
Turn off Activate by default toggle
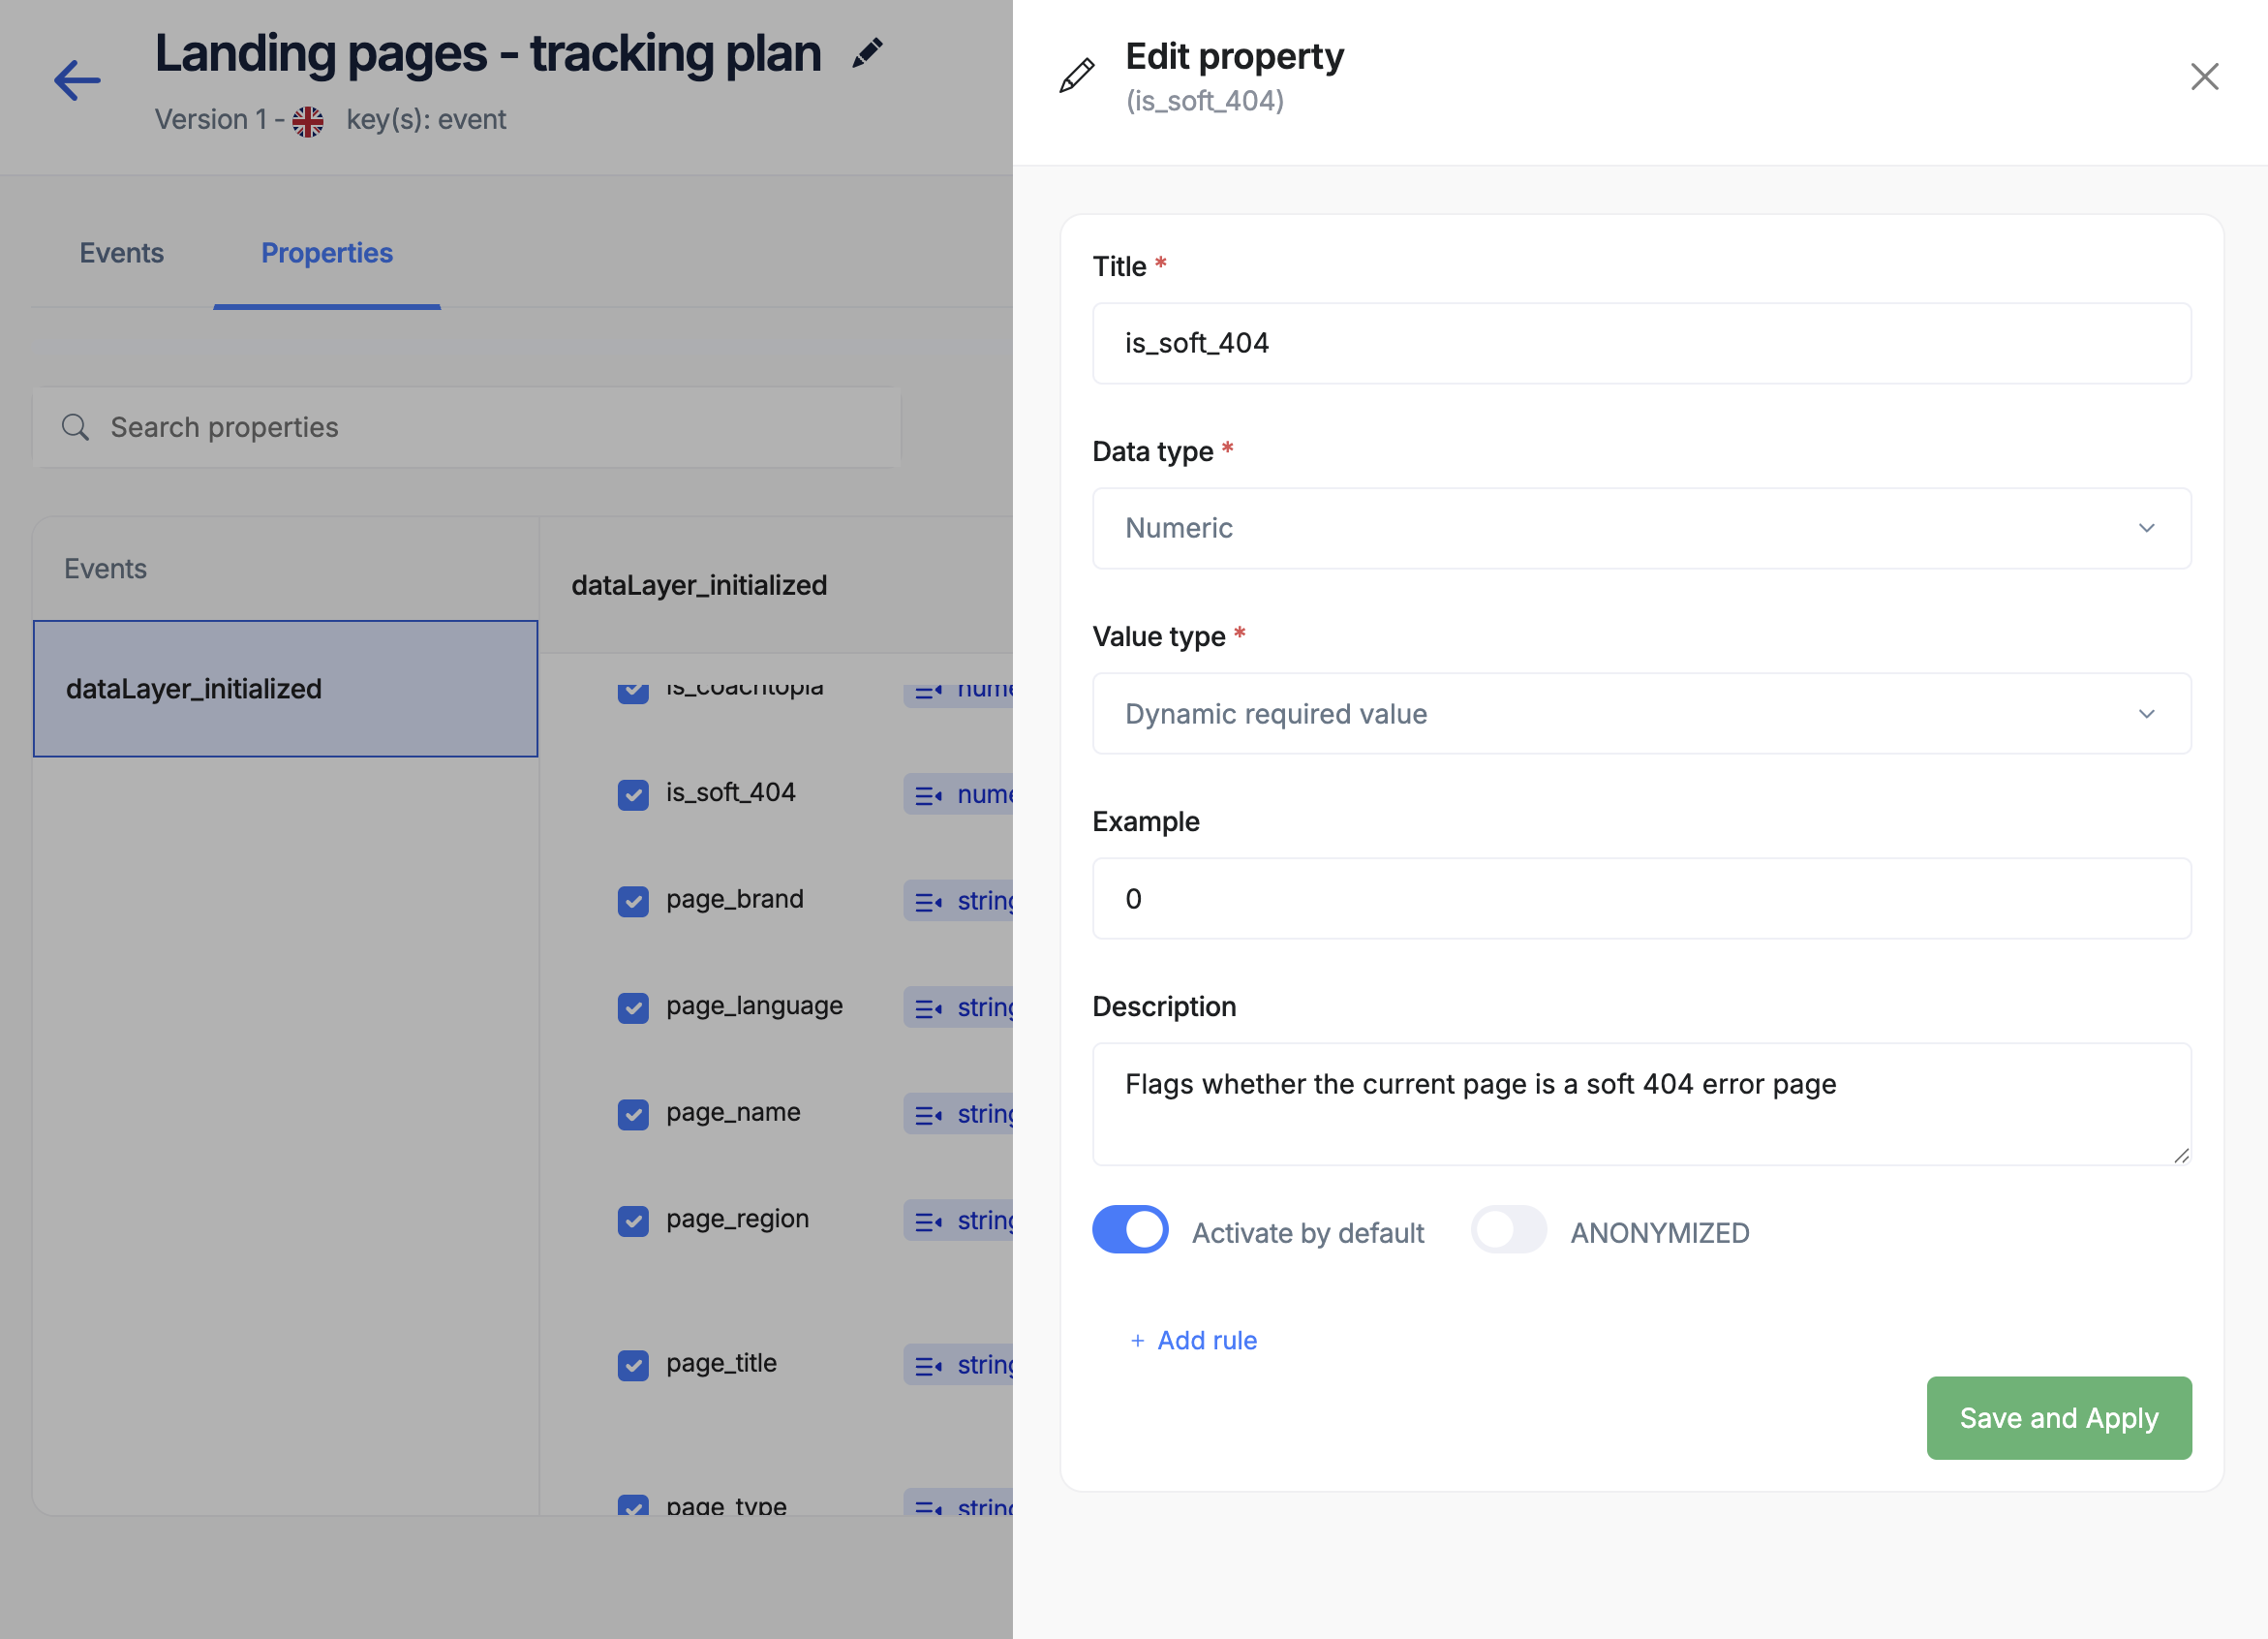(x=1130, y=1230)
